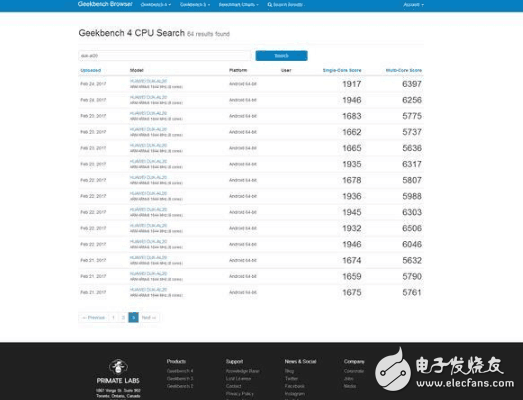Image resolution: width=523 pixels, height=400 pixels.
Task: Open the Contact footer link
Action: click(233, 386)
